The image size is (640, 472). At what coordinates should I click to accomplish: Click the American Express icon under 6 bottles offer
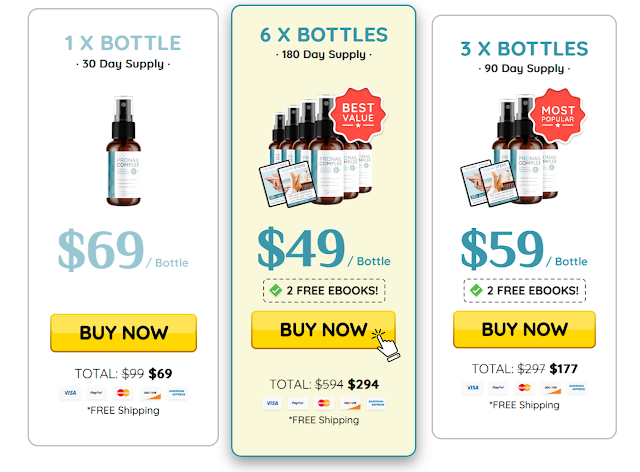[376, 403]
